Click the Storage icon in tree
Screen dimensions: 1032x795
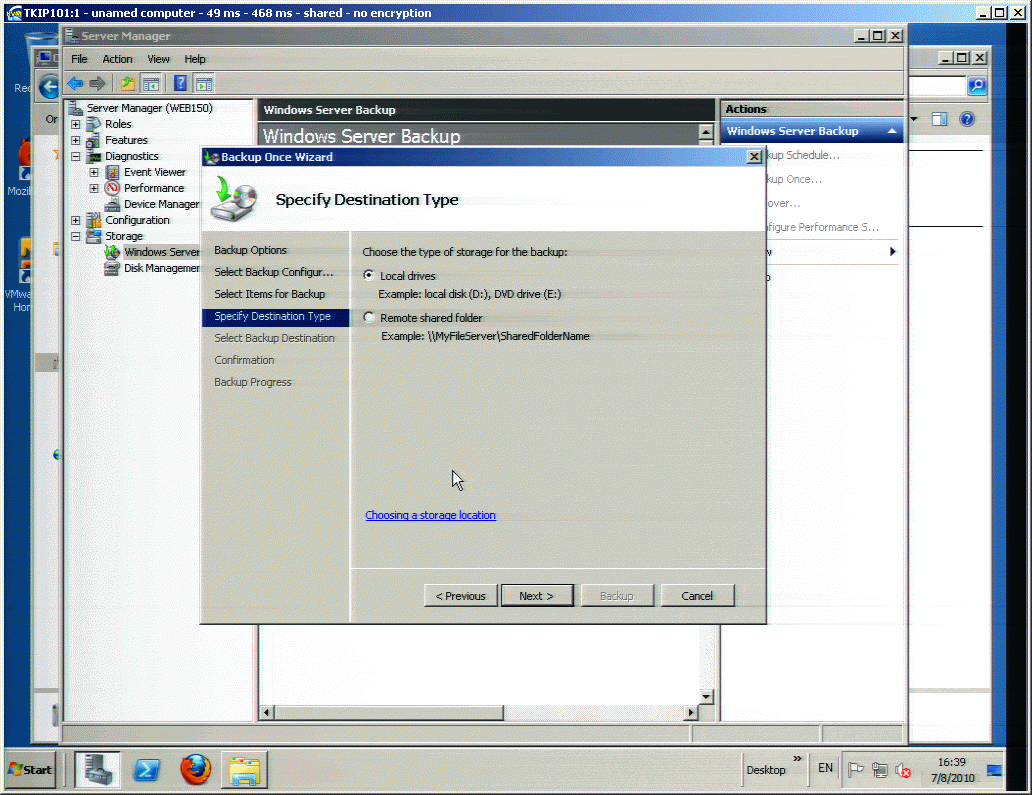[x=94, y=236]
